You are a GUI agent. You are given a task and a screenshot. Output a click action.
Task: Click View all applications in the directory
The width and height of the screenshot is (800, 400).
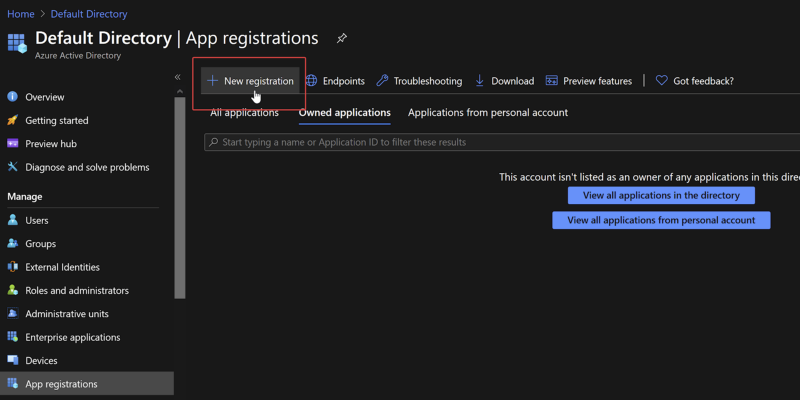click(661, 195)
